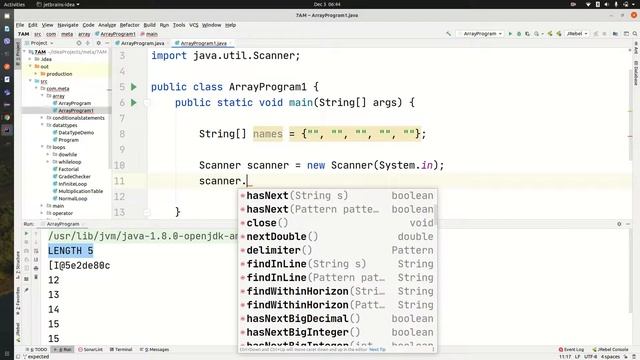The height and width of the screenshot is (360, 640).
Task: Collapse the loops package node
Action: point(42,147)
